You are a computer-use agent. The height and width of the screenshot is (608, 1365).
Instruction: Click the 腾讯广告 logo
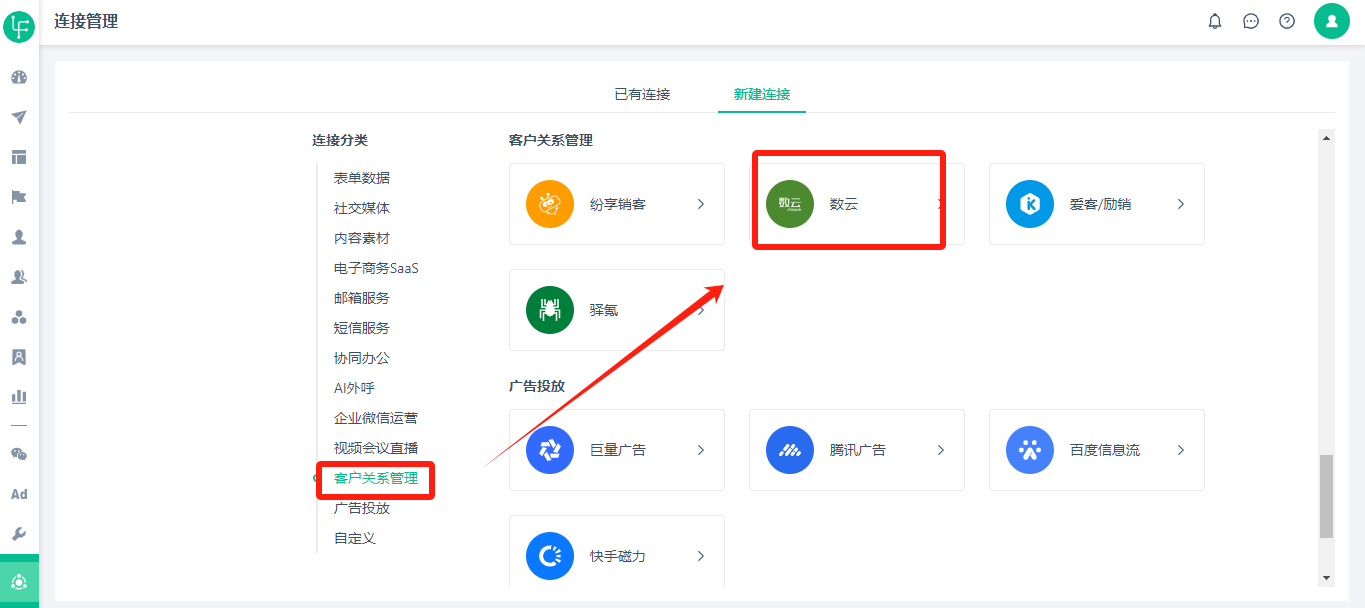pyautogui.click(x=790, y=450)
